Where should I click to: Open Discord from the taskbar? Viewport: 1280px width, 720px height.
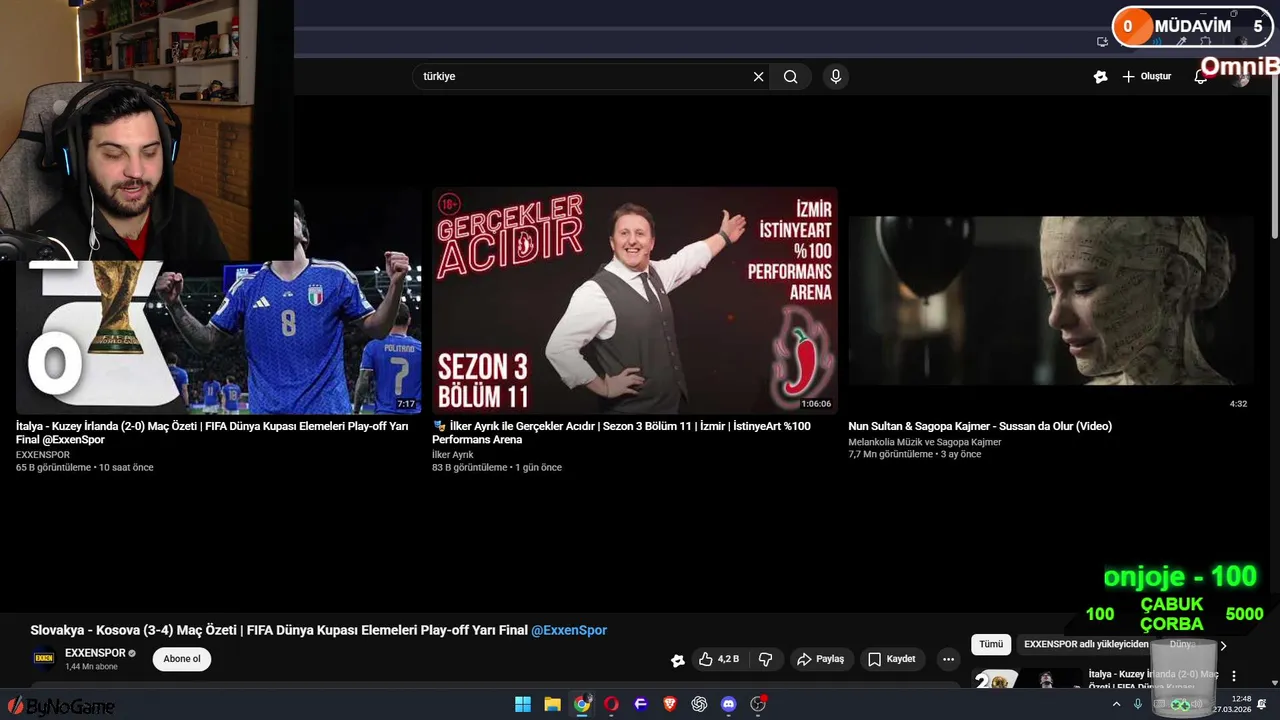(x=729, y=704)
